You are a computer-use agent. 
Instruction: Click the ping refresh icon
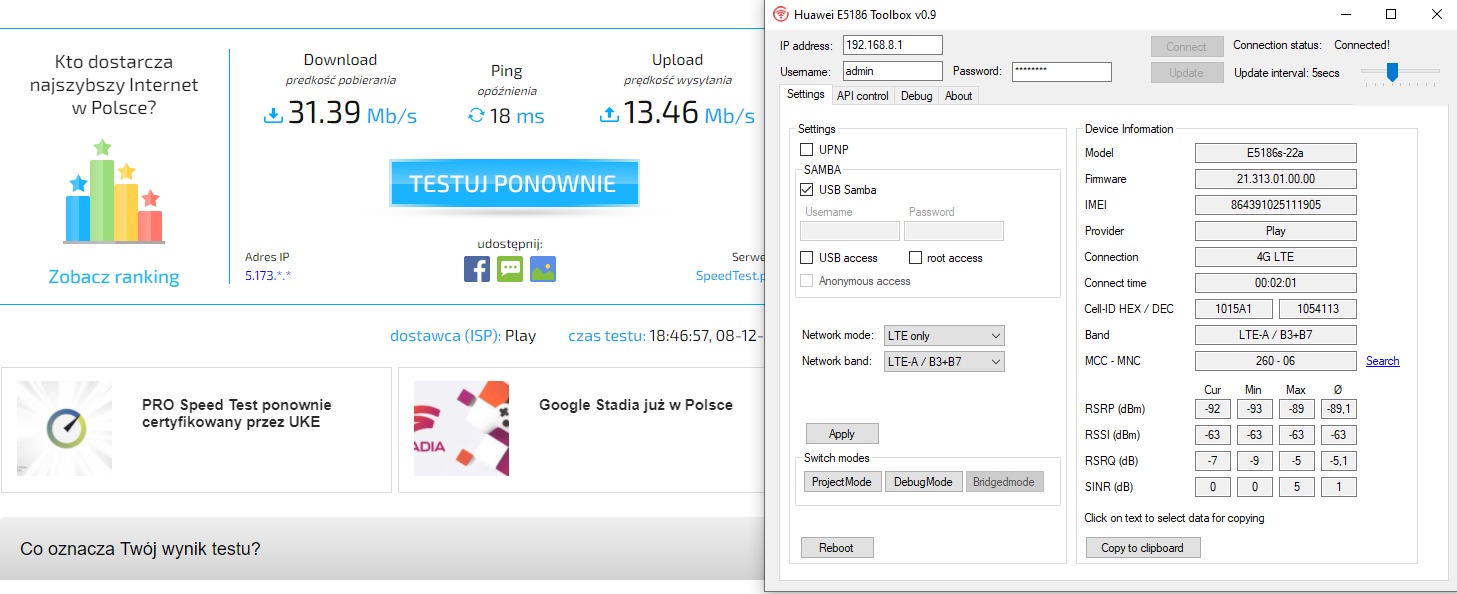(476, 116)
